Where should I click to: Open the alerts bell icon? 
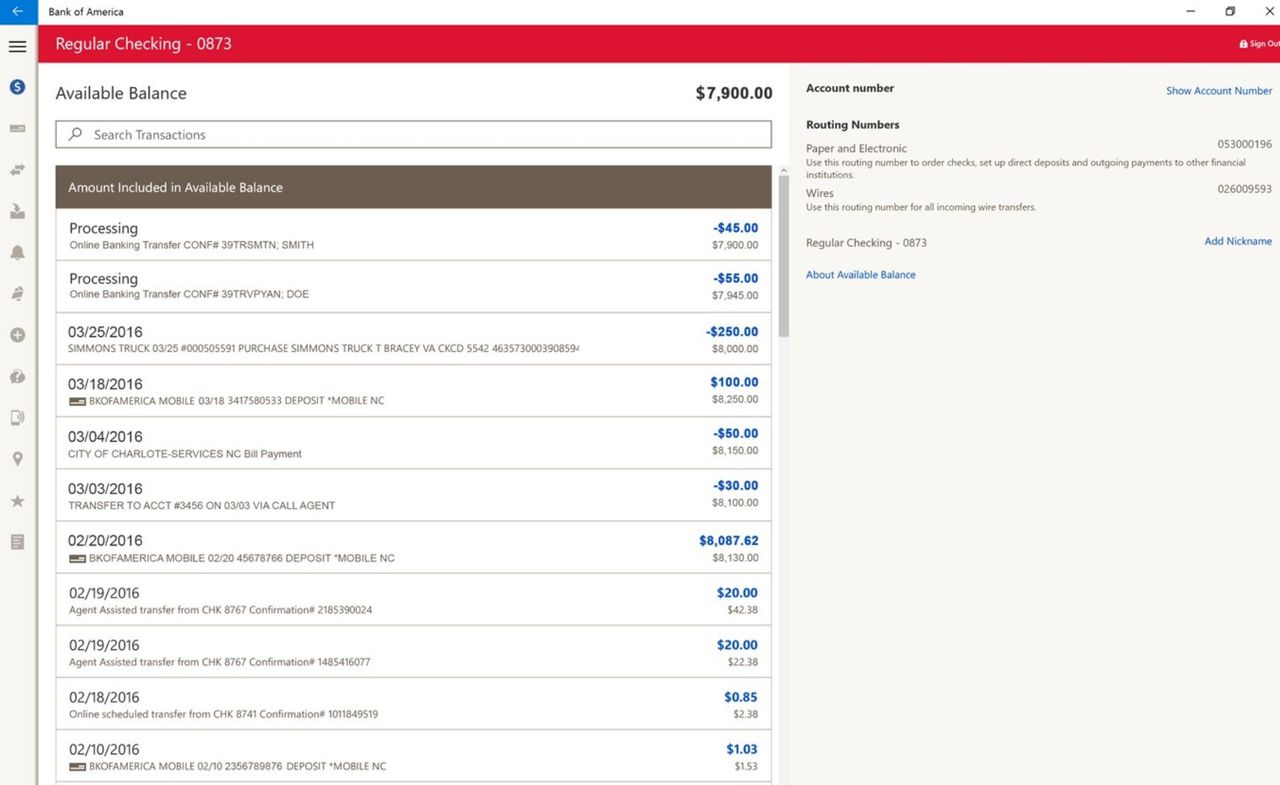coord(17,253)
